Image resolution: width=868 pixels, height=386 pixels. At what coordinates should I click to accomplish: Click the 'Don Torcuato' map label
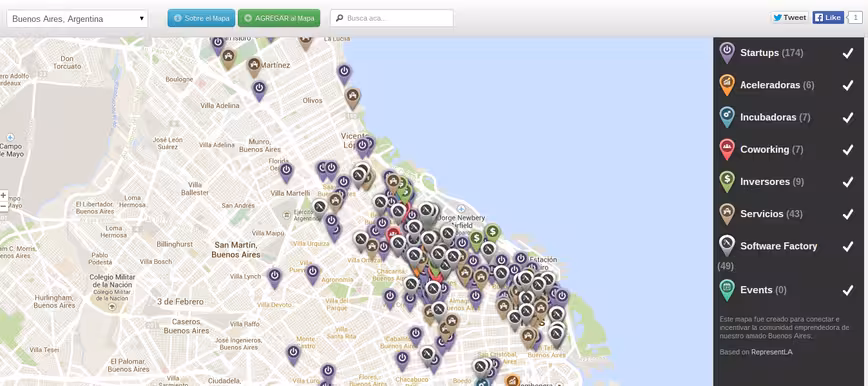click(67, 62)
